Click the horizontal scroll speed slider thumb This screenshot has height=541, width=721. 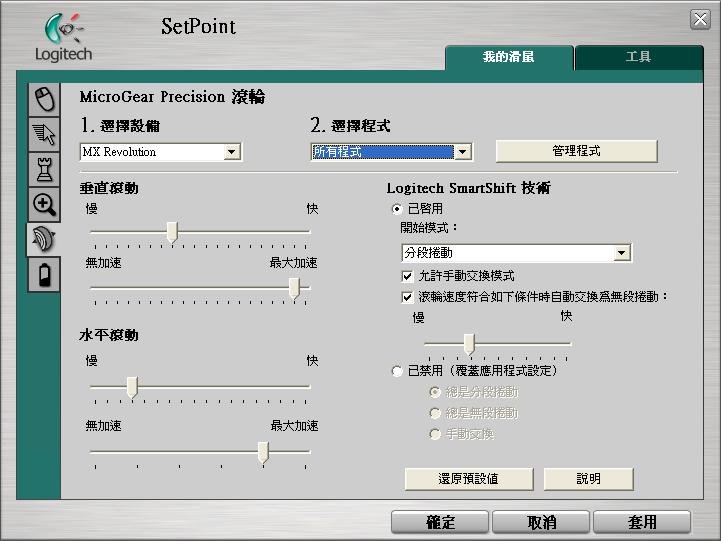pyautogui.click(x=132, y=387)
